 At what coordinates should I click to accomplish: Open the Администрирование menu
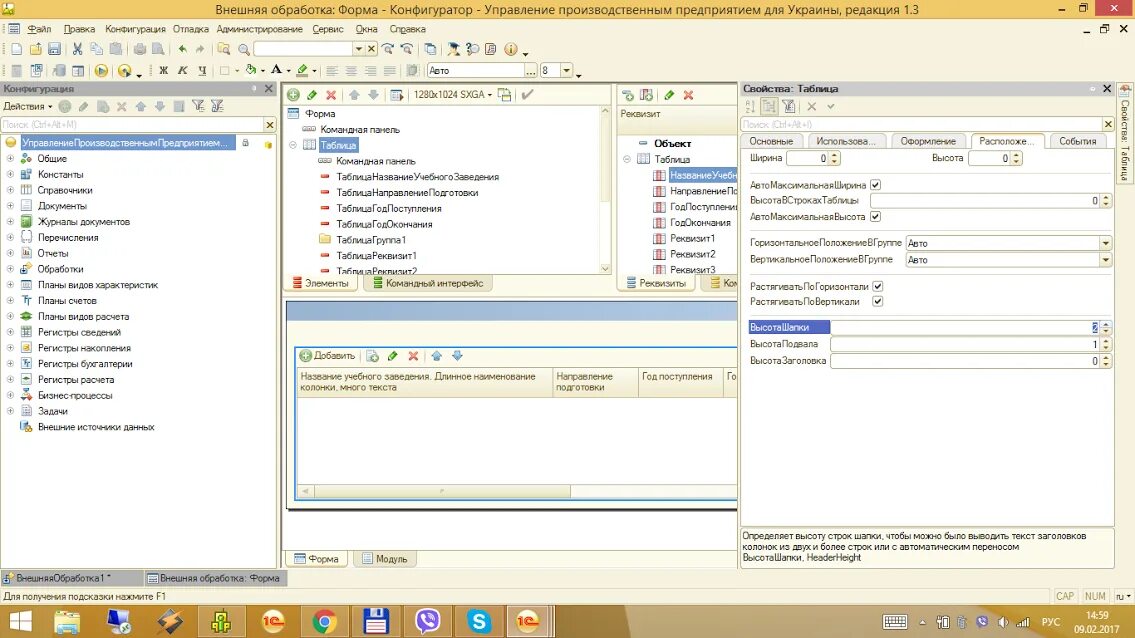coord(259,29)
